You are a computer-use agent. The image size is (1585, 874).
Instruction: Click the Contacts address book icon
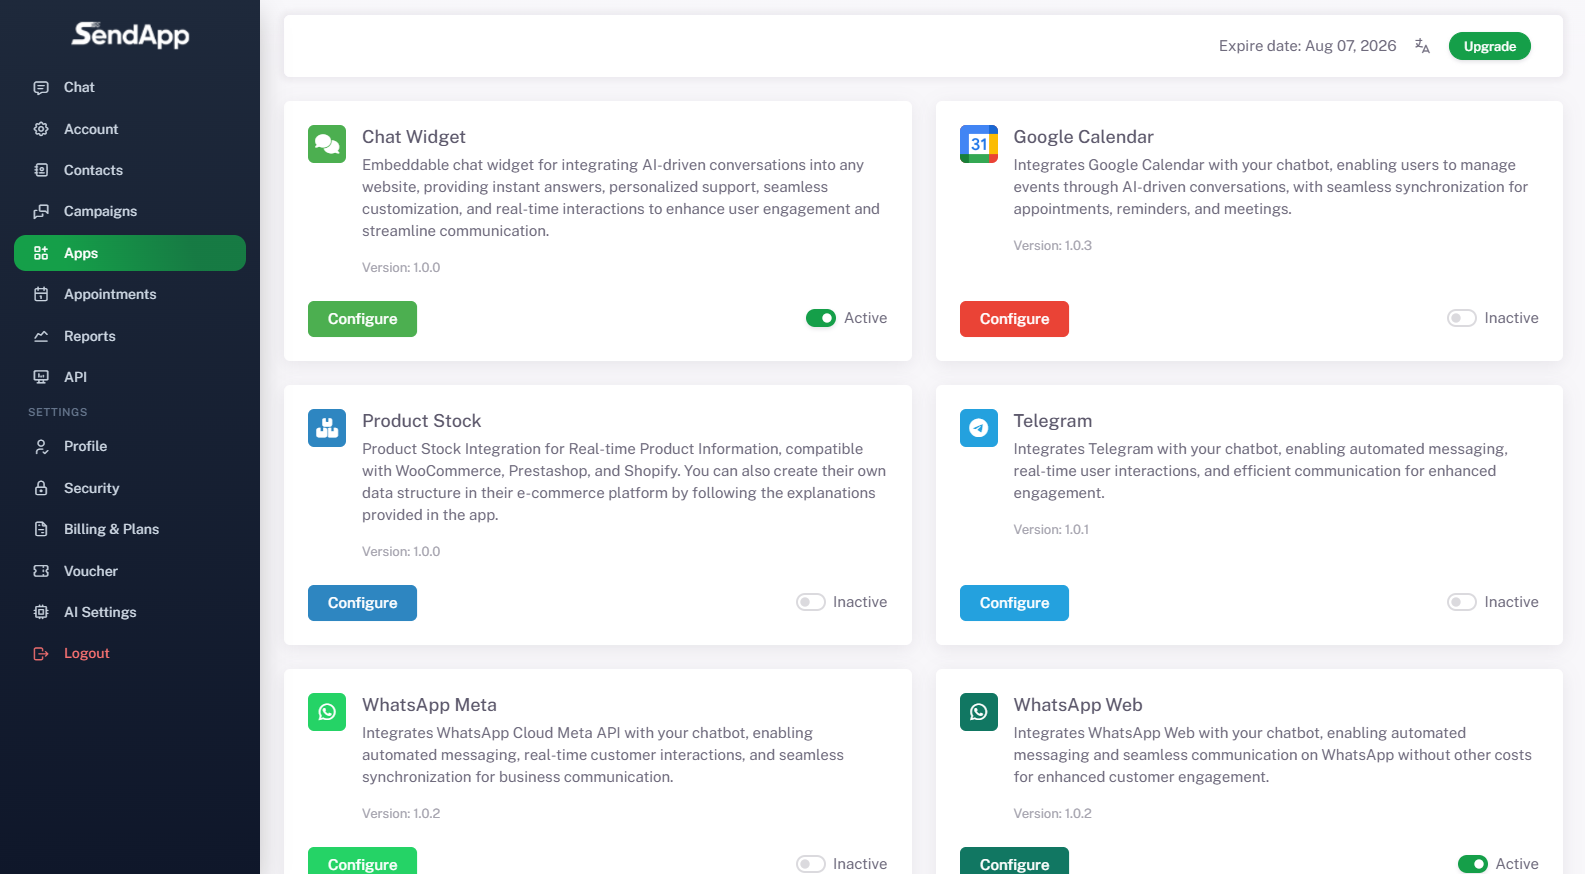41,170
